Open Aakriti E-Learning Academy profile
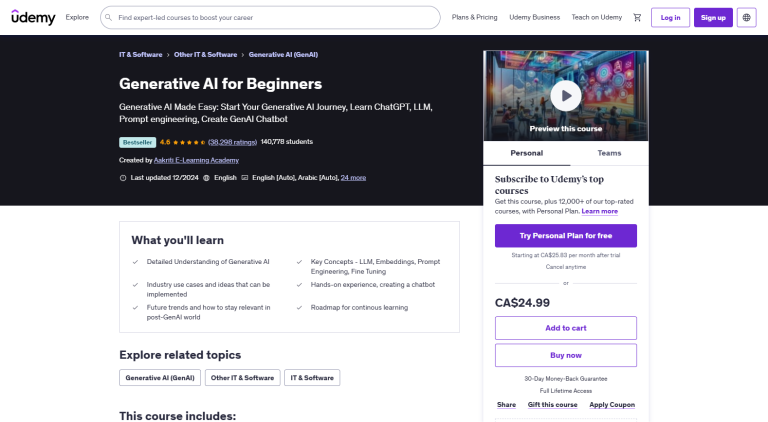Screen dimensions: 768x422 (196, 160)
